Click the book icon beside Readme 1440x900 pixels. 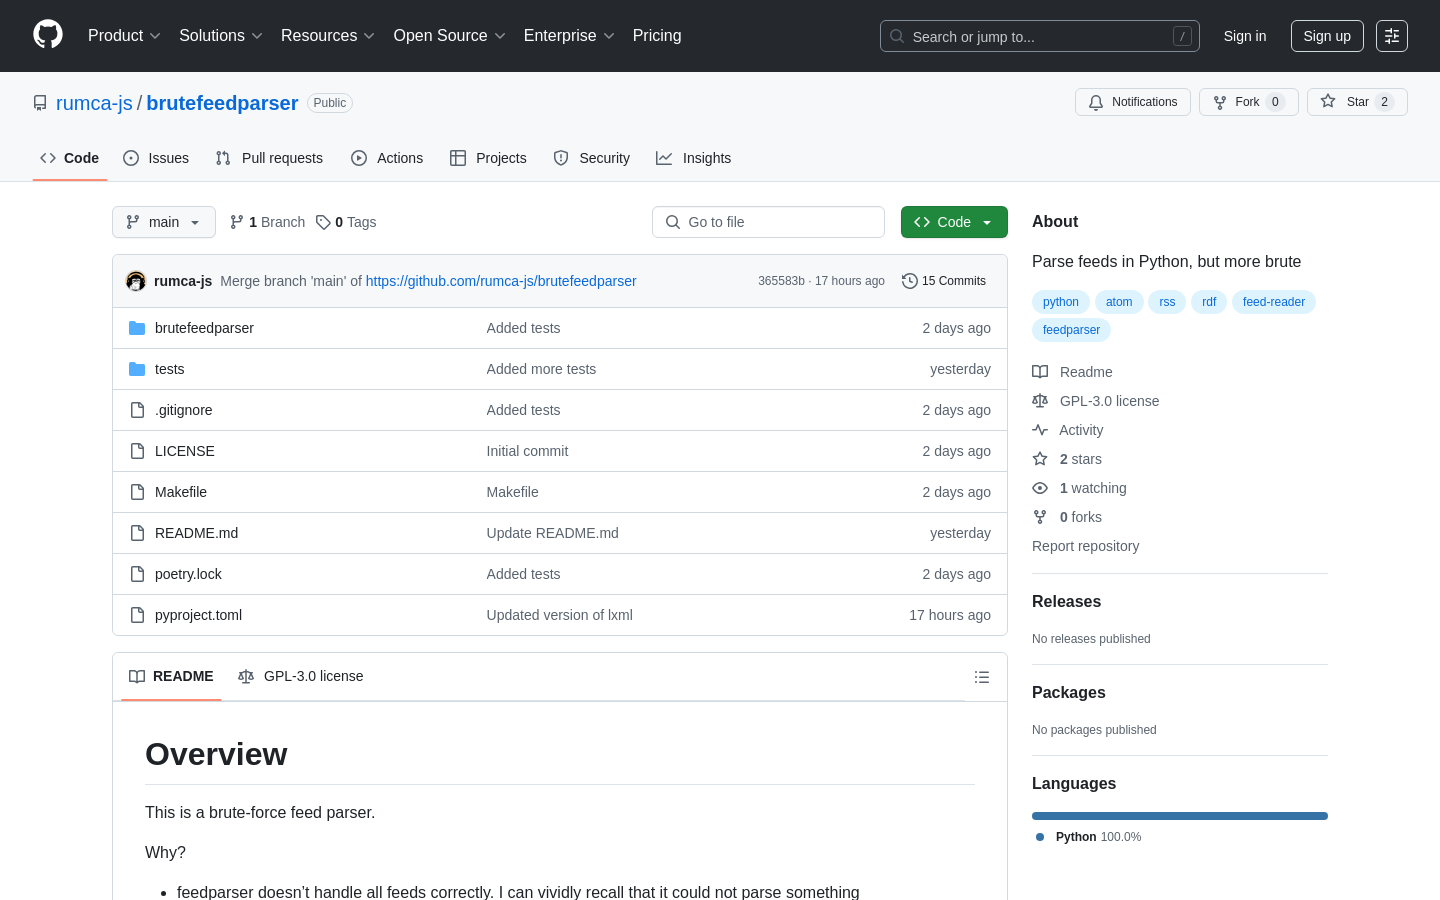click(1040, 372)
